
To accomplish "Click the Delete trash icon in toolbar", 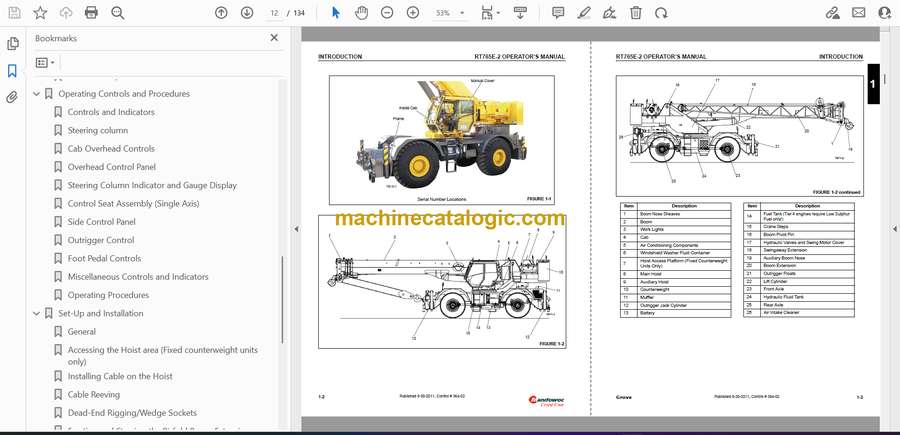I will point(636,13).
